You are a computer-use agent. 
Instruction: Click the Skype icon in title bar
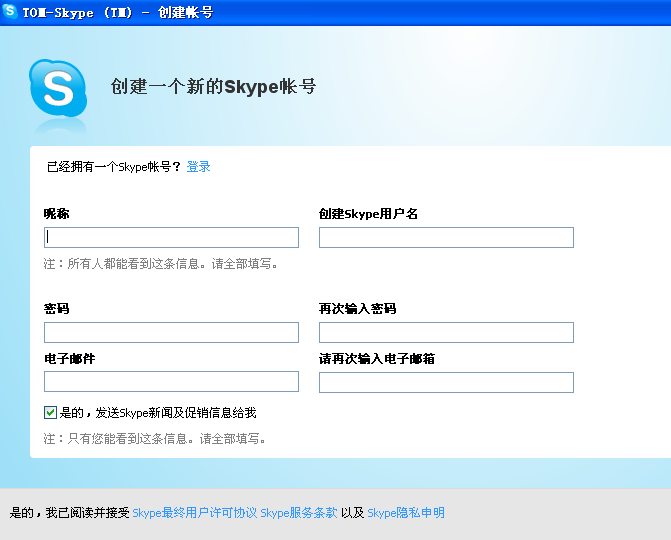10,12
